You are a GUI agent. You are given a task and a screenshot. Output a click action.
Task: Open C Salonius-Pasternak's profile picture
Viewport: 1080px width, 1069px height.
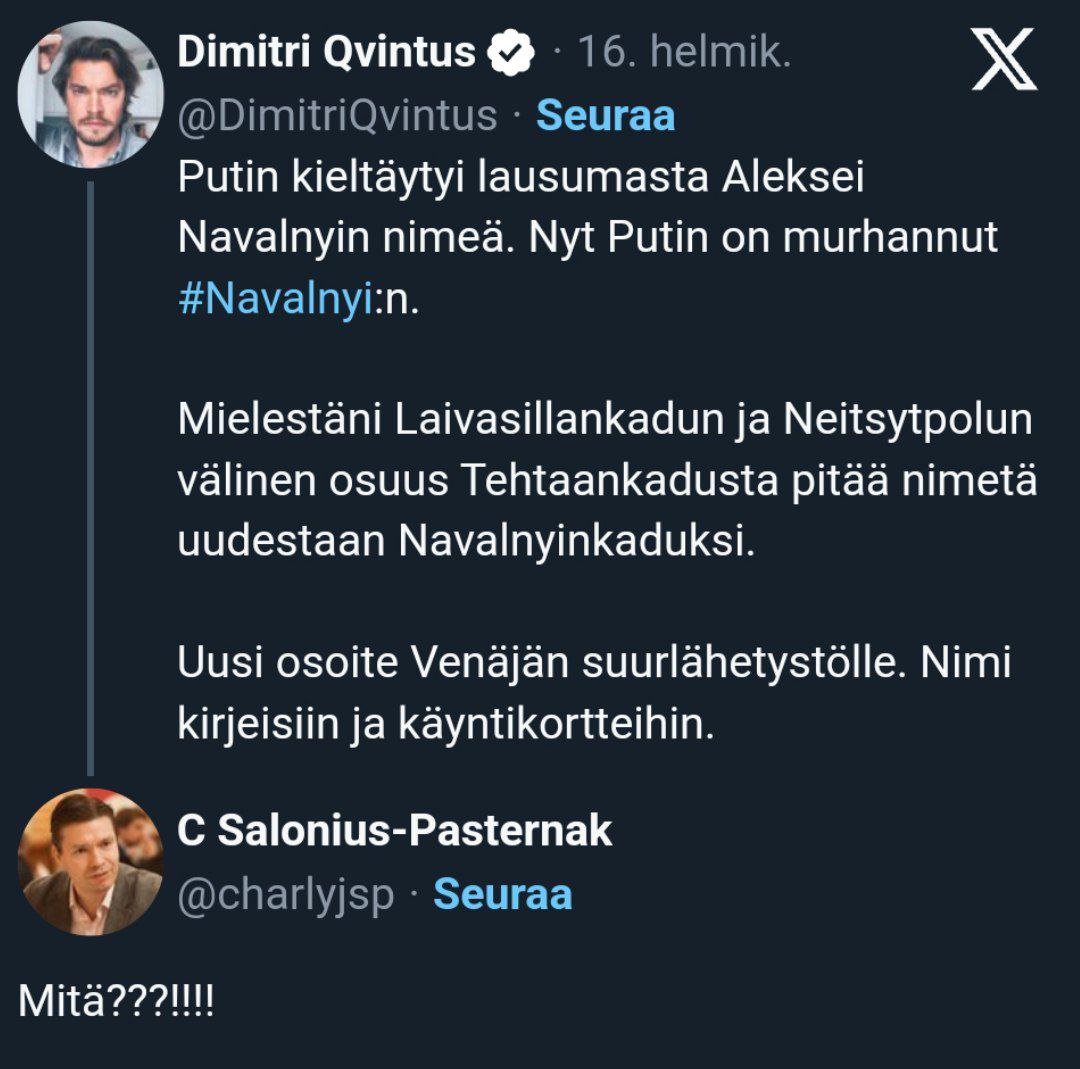(x=90, y=862)
